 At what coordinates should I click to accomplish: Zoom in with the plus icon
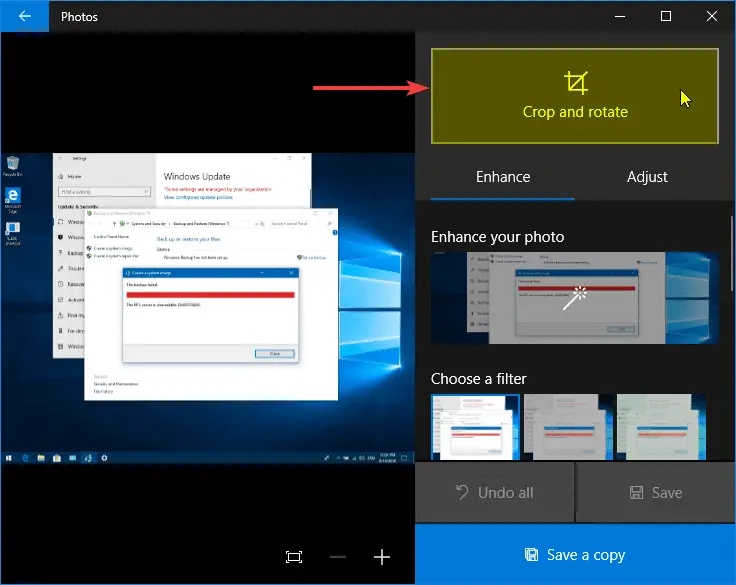pyautogui.click(x=382, y=557)
